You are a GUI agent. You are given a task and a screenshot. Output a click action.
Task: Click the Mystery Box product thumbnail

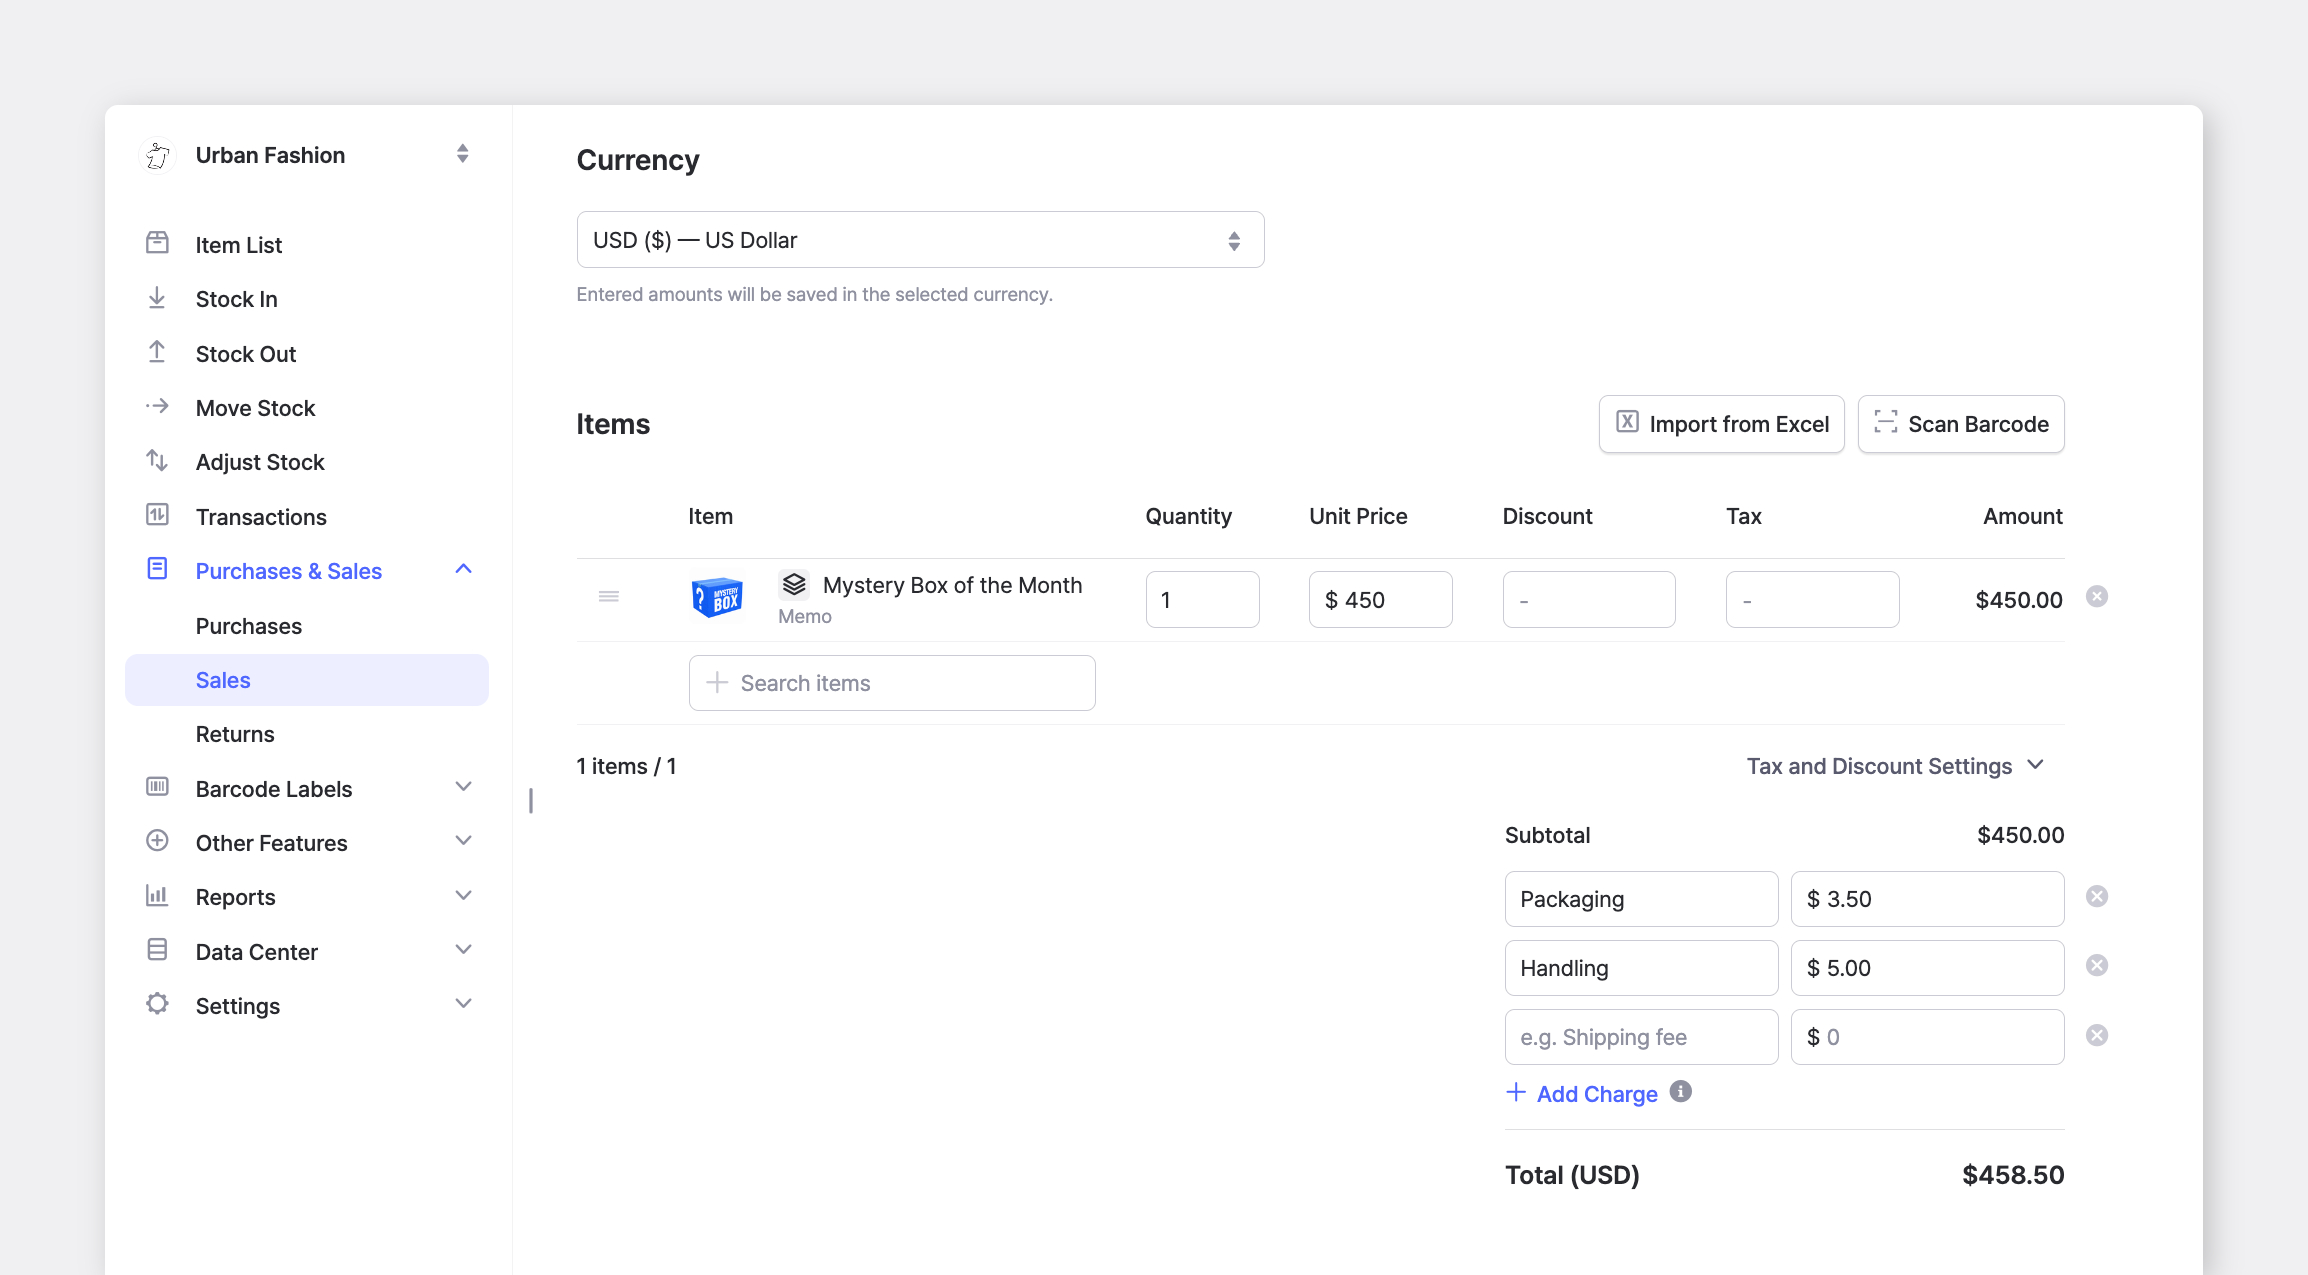click(x=717, y=598)
